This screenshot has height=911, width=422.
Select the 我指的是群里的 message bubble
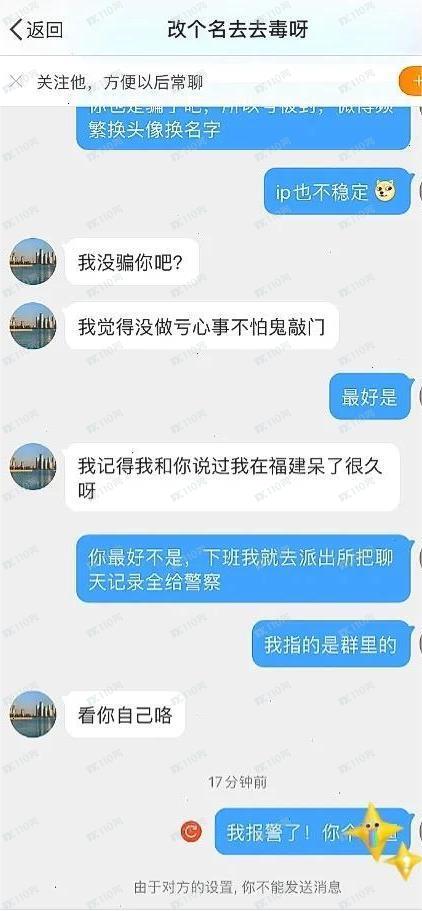click(x=331, y=644)
